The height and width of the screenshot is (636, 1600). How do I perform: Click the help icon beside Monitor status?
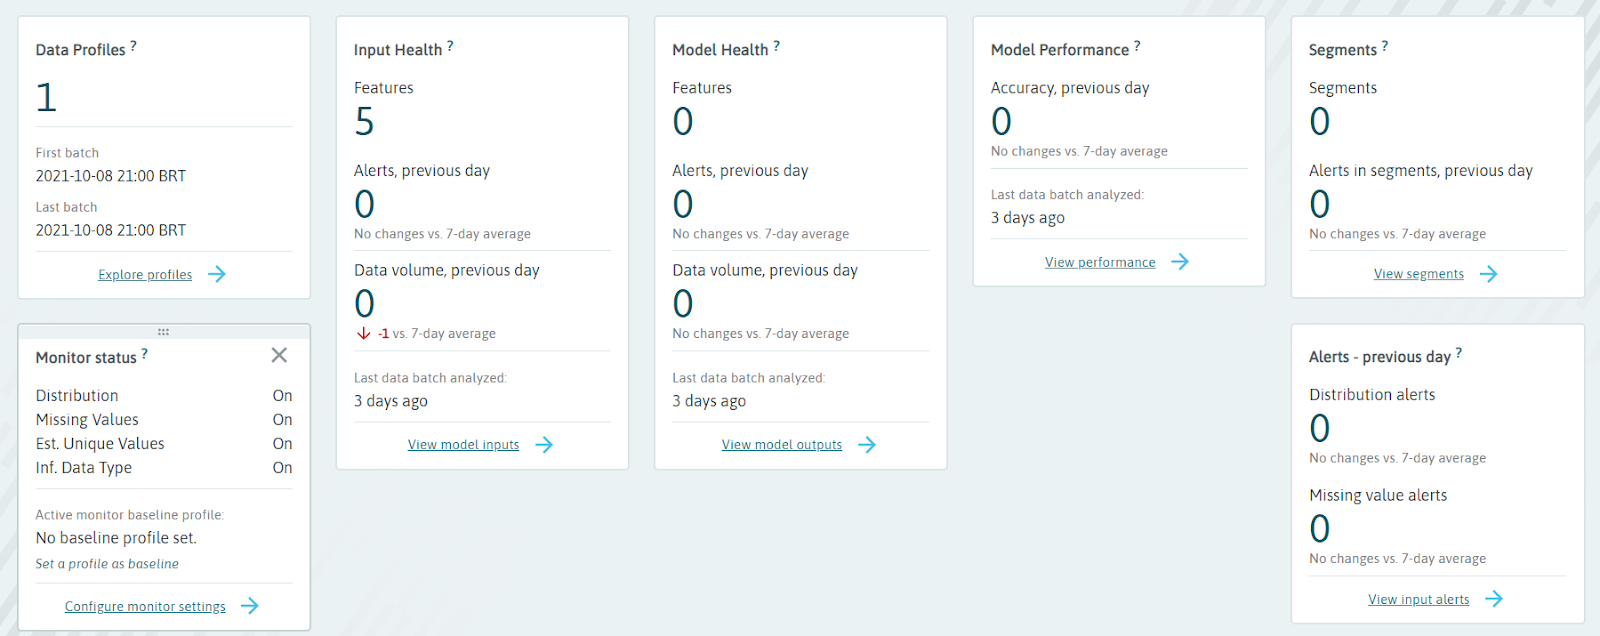tap(144, 354)
